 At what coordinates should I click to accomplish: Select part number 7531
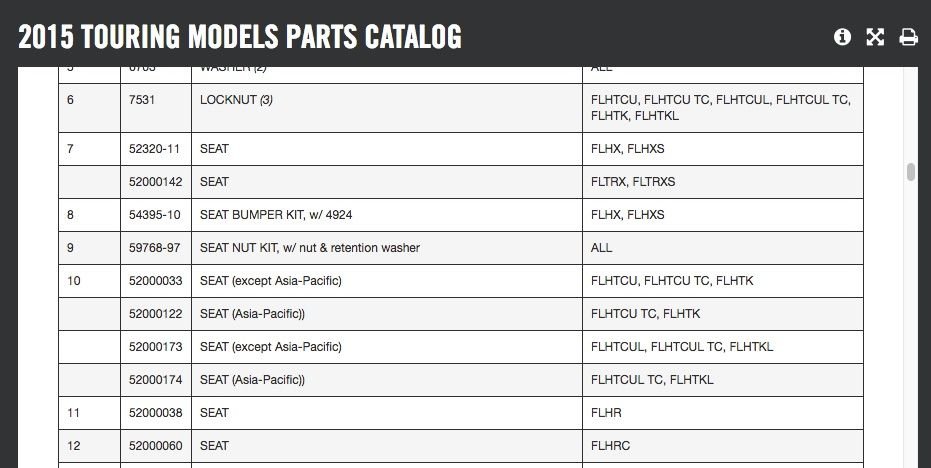142,100
